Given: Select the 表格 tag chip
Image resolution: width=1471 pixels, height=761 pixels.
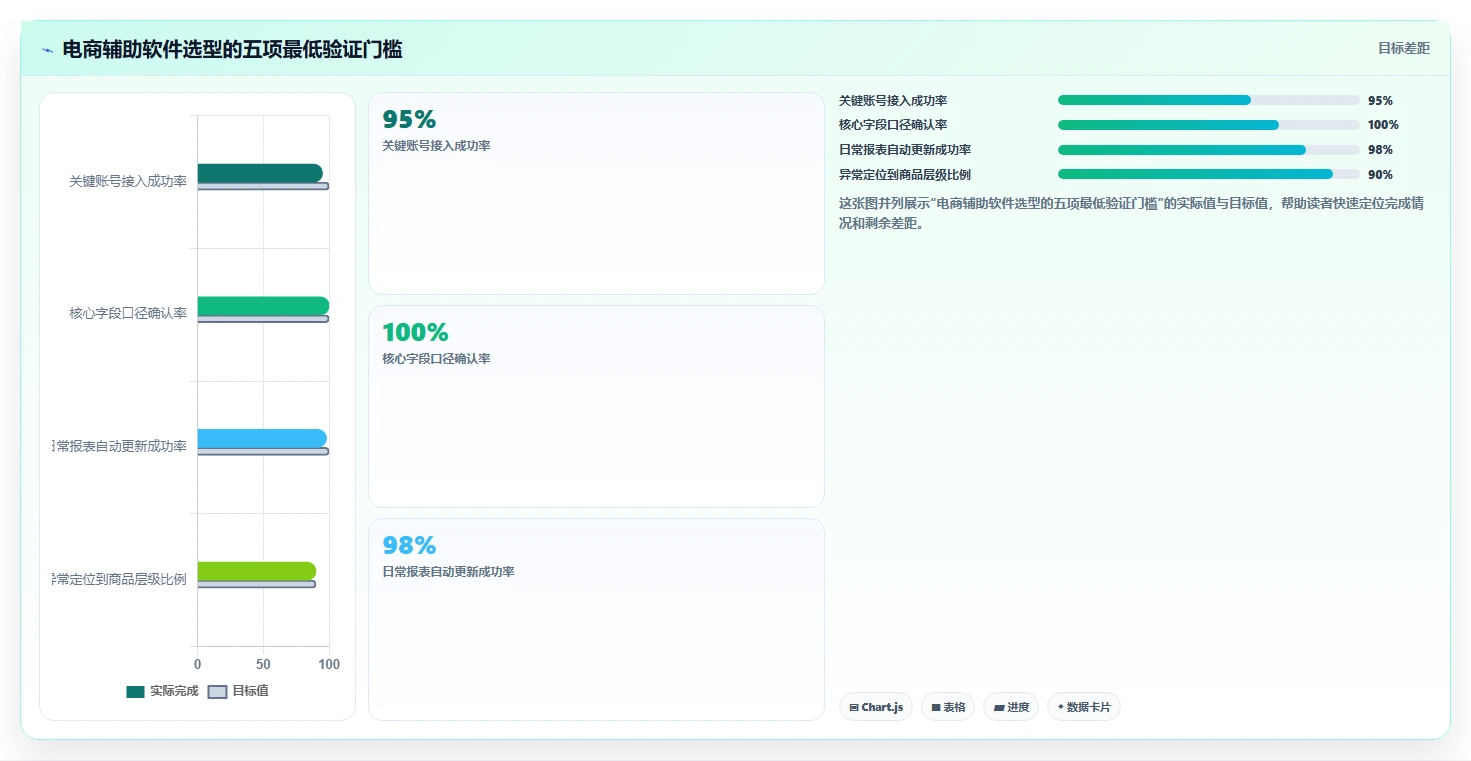Looking at the screenshot, I should (948, 707).
